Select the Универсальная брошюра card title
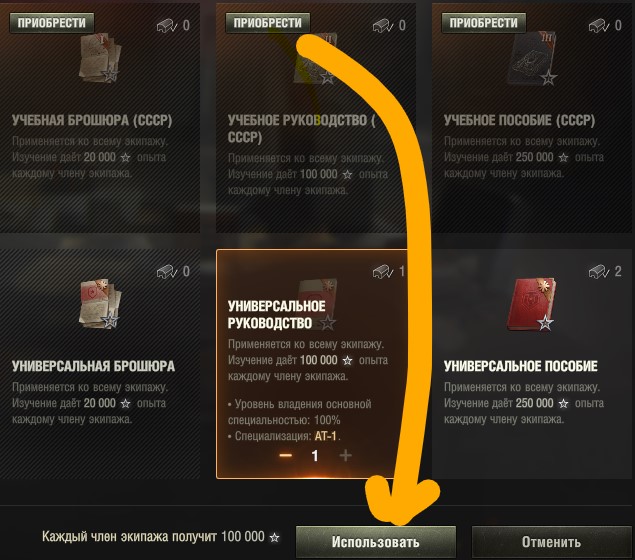The width and height of the screenshot is (635, 560). tap(94, 366)
